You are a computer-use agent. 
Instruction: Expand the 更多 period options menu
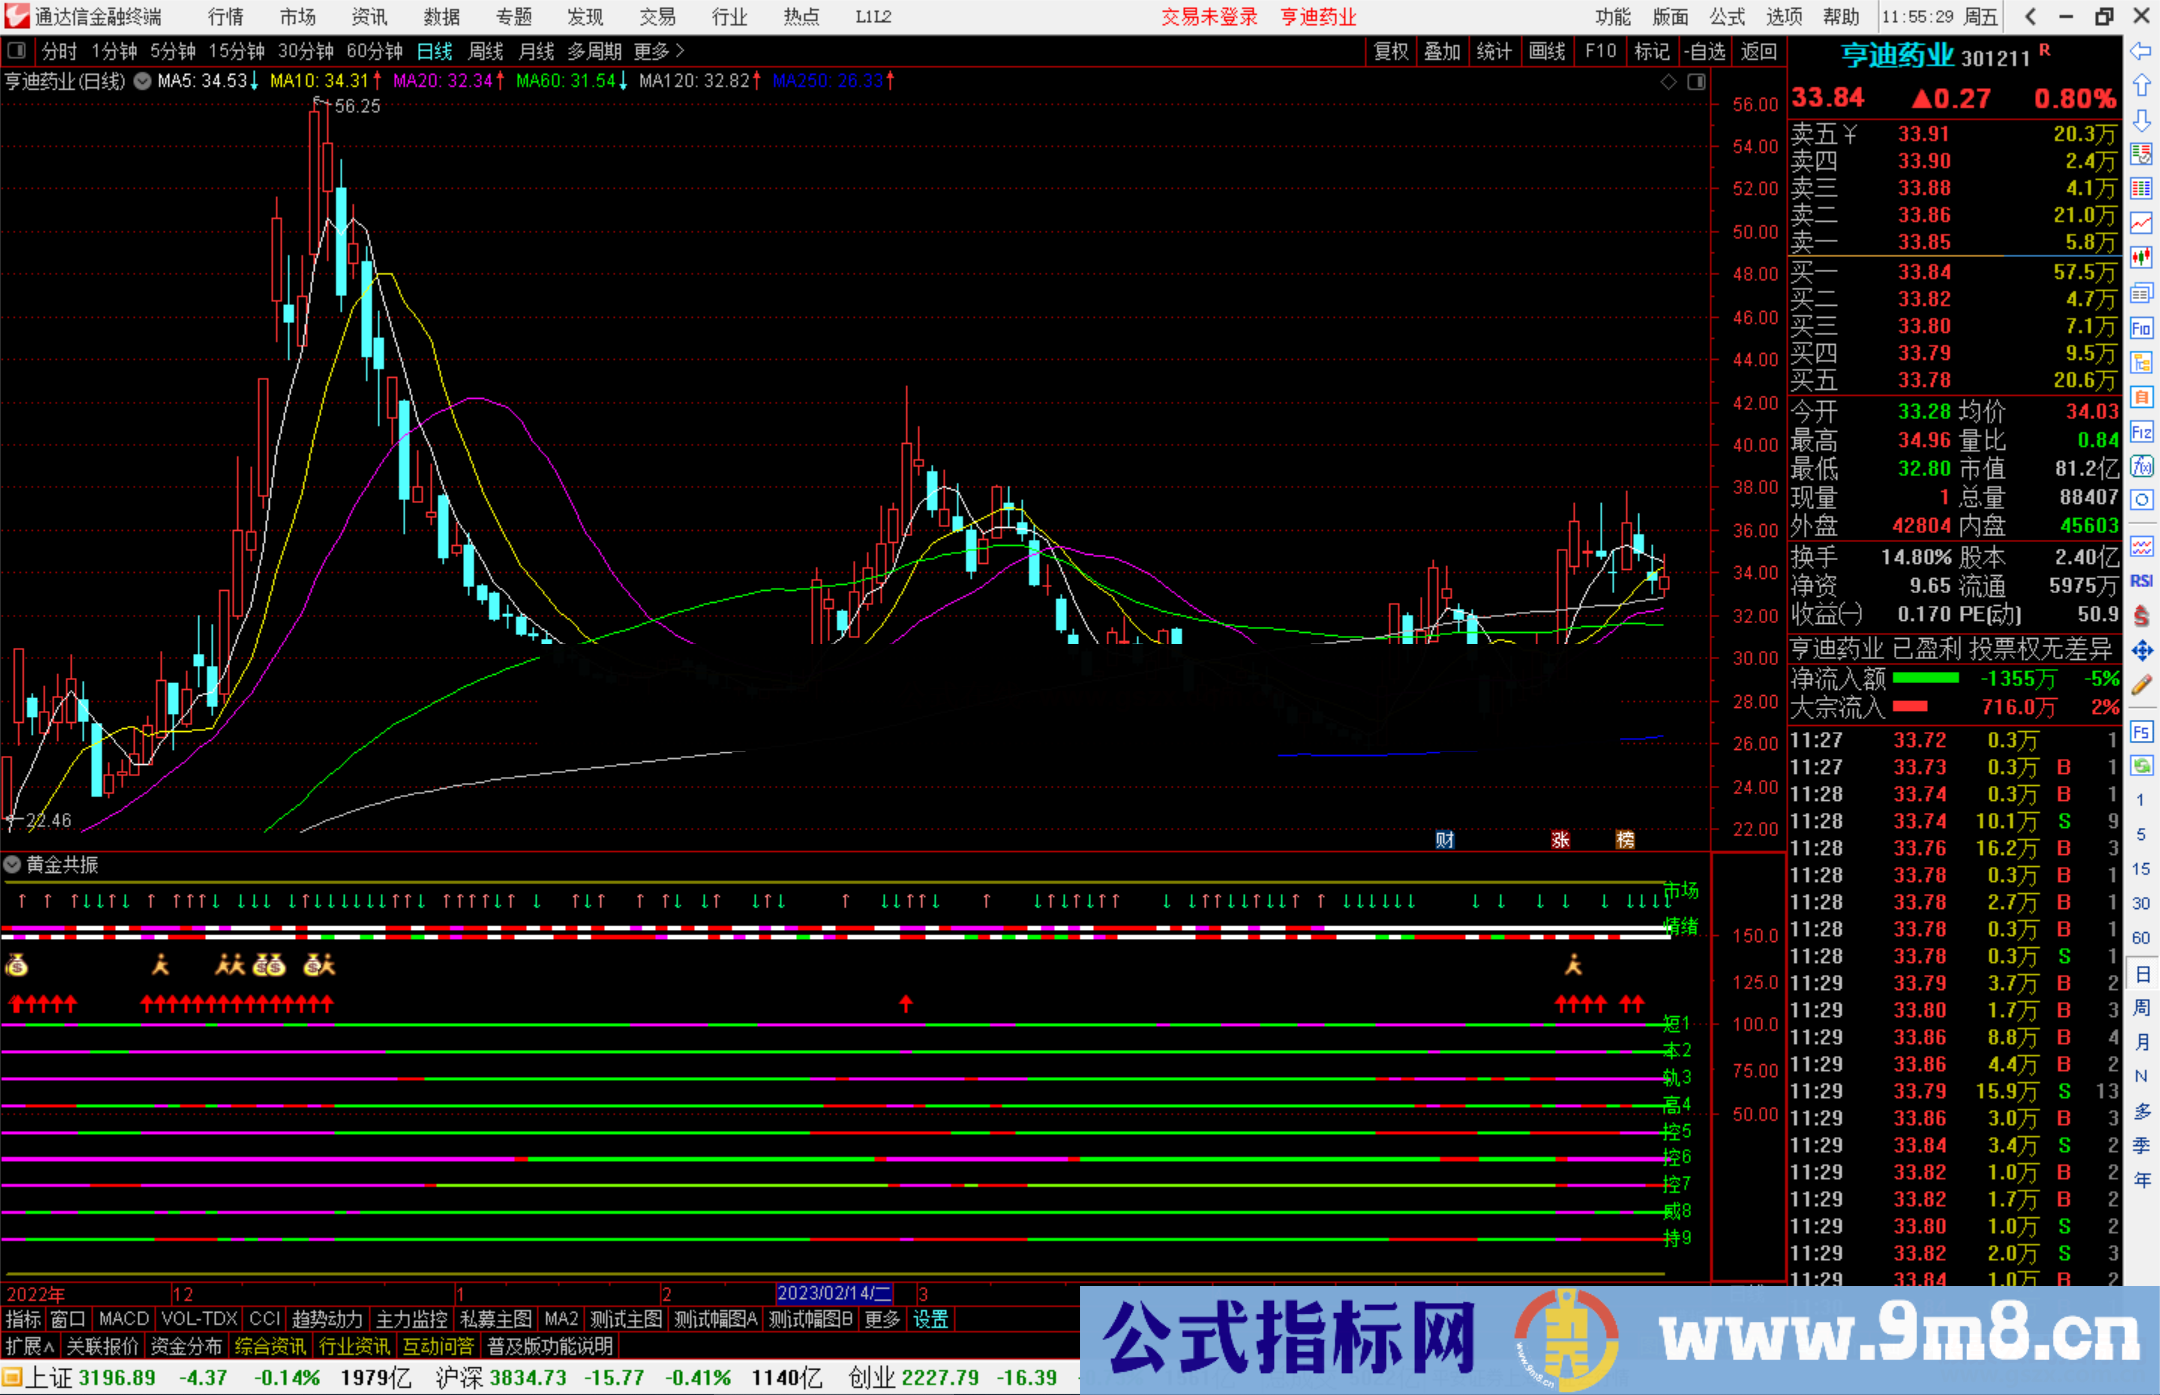(x=650, y=51)
